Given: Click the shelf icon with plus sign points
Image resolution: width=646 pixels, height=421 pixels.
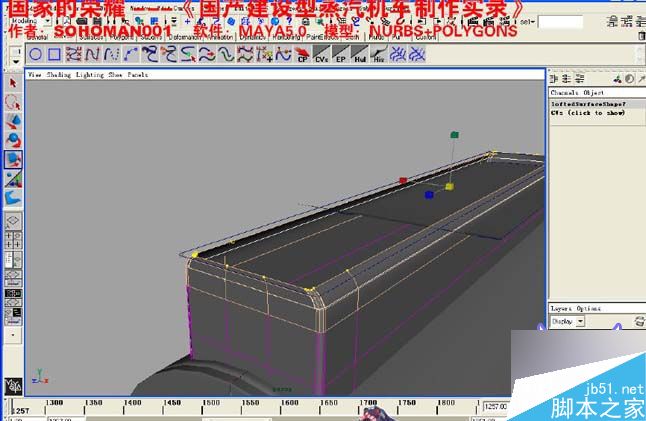Looking at the screenshot, I should pyautogui.click(x=264, y=55).
